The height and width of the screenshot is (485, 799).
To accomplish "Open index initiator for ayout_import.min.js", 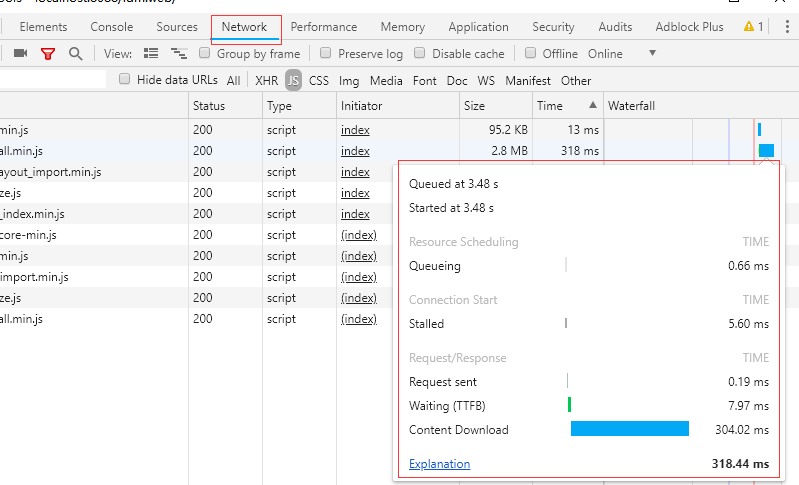I will pos(355,172).
